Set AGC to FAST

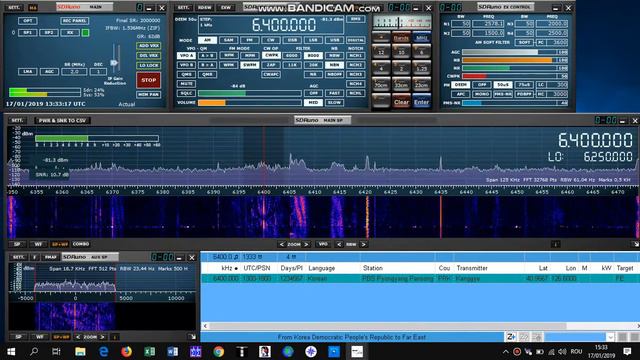click(x=334, y=93)
